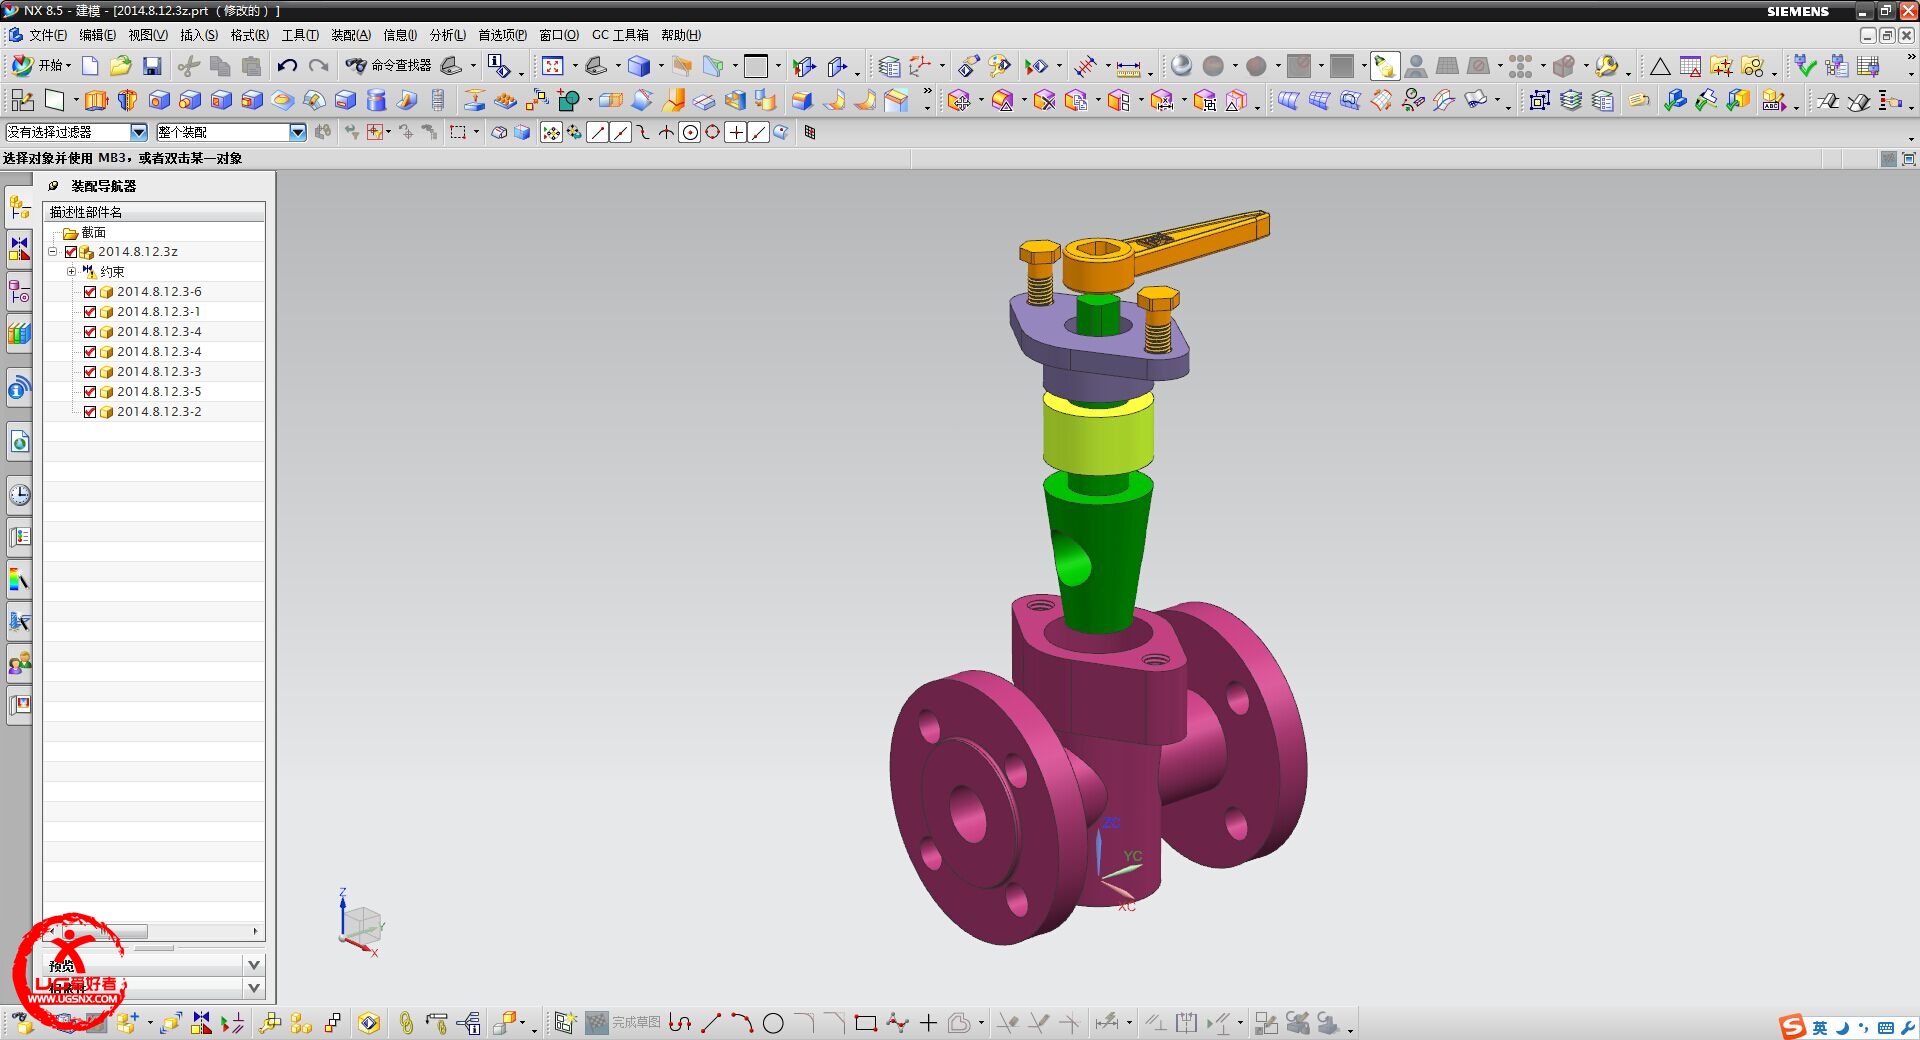Viewport: 1920px width, 1040px height.
Task: Click the view triad cube in viewport
Action: pyautogui.click(x=361, y=924)
